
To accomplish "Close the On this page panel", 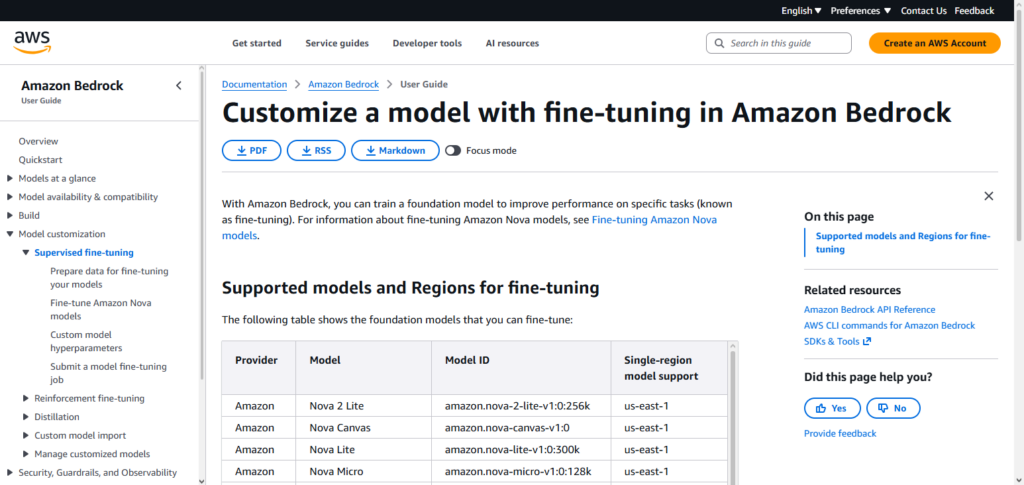I will tap(989, 196).
